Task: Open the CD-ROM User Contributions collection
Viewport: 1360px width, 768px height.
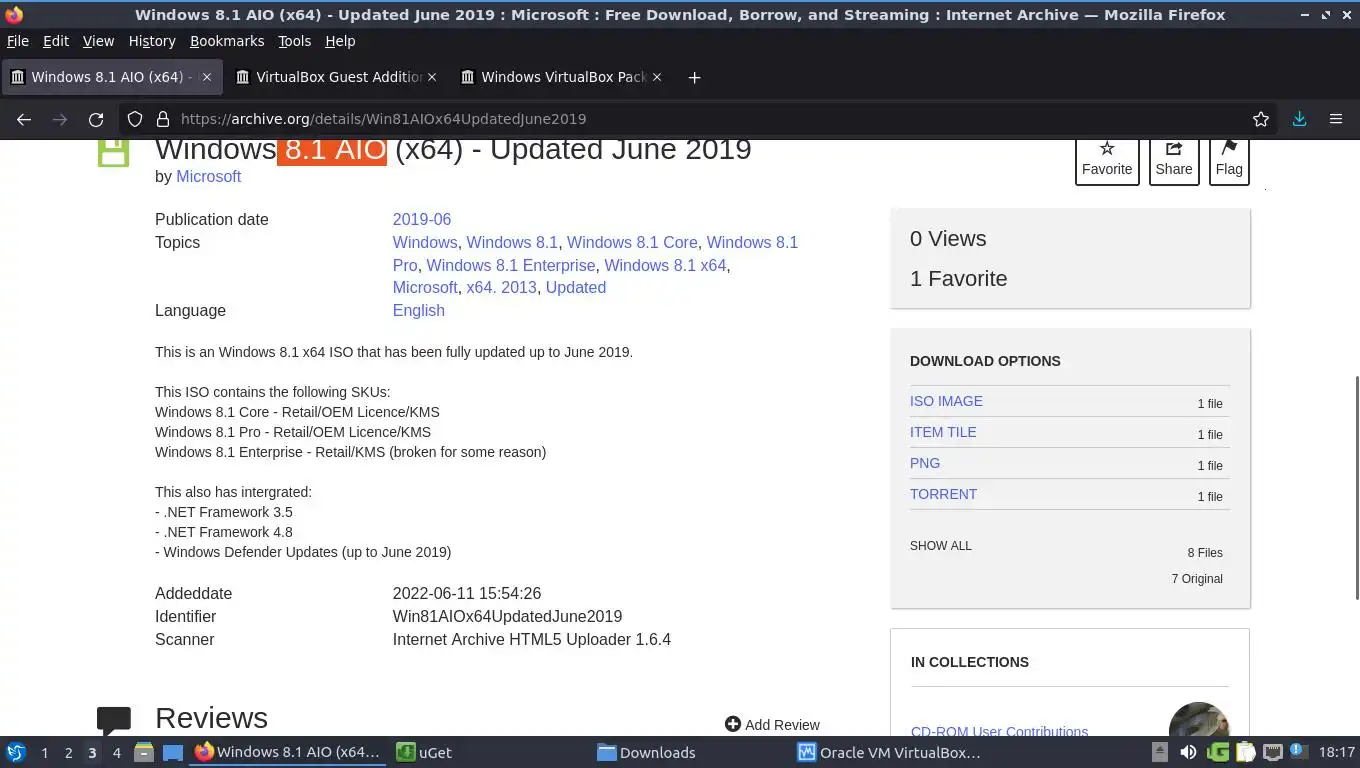Action: 999,732
